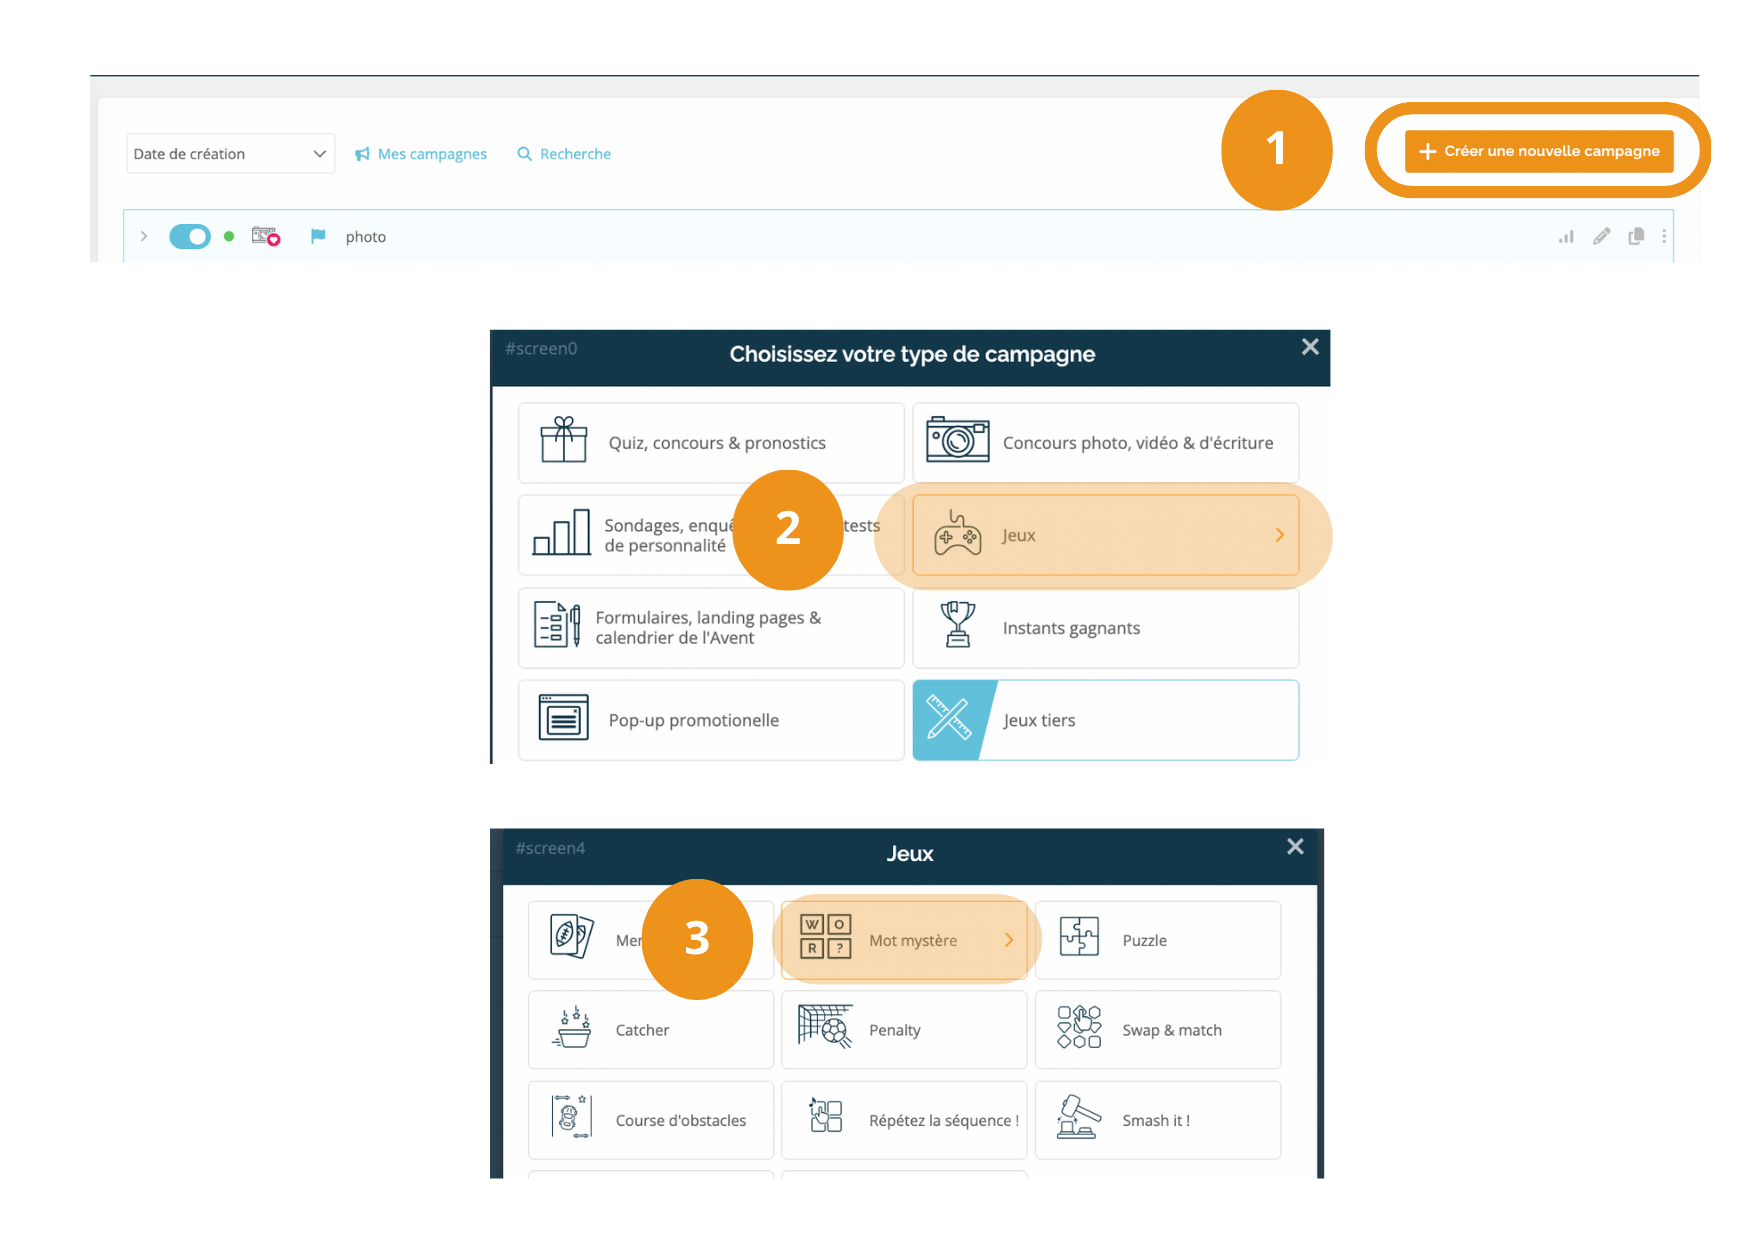This screenshot has height=1240, width=1748.
Task: Select the Smash it ! game
Action: (x=1158, y=1120)
